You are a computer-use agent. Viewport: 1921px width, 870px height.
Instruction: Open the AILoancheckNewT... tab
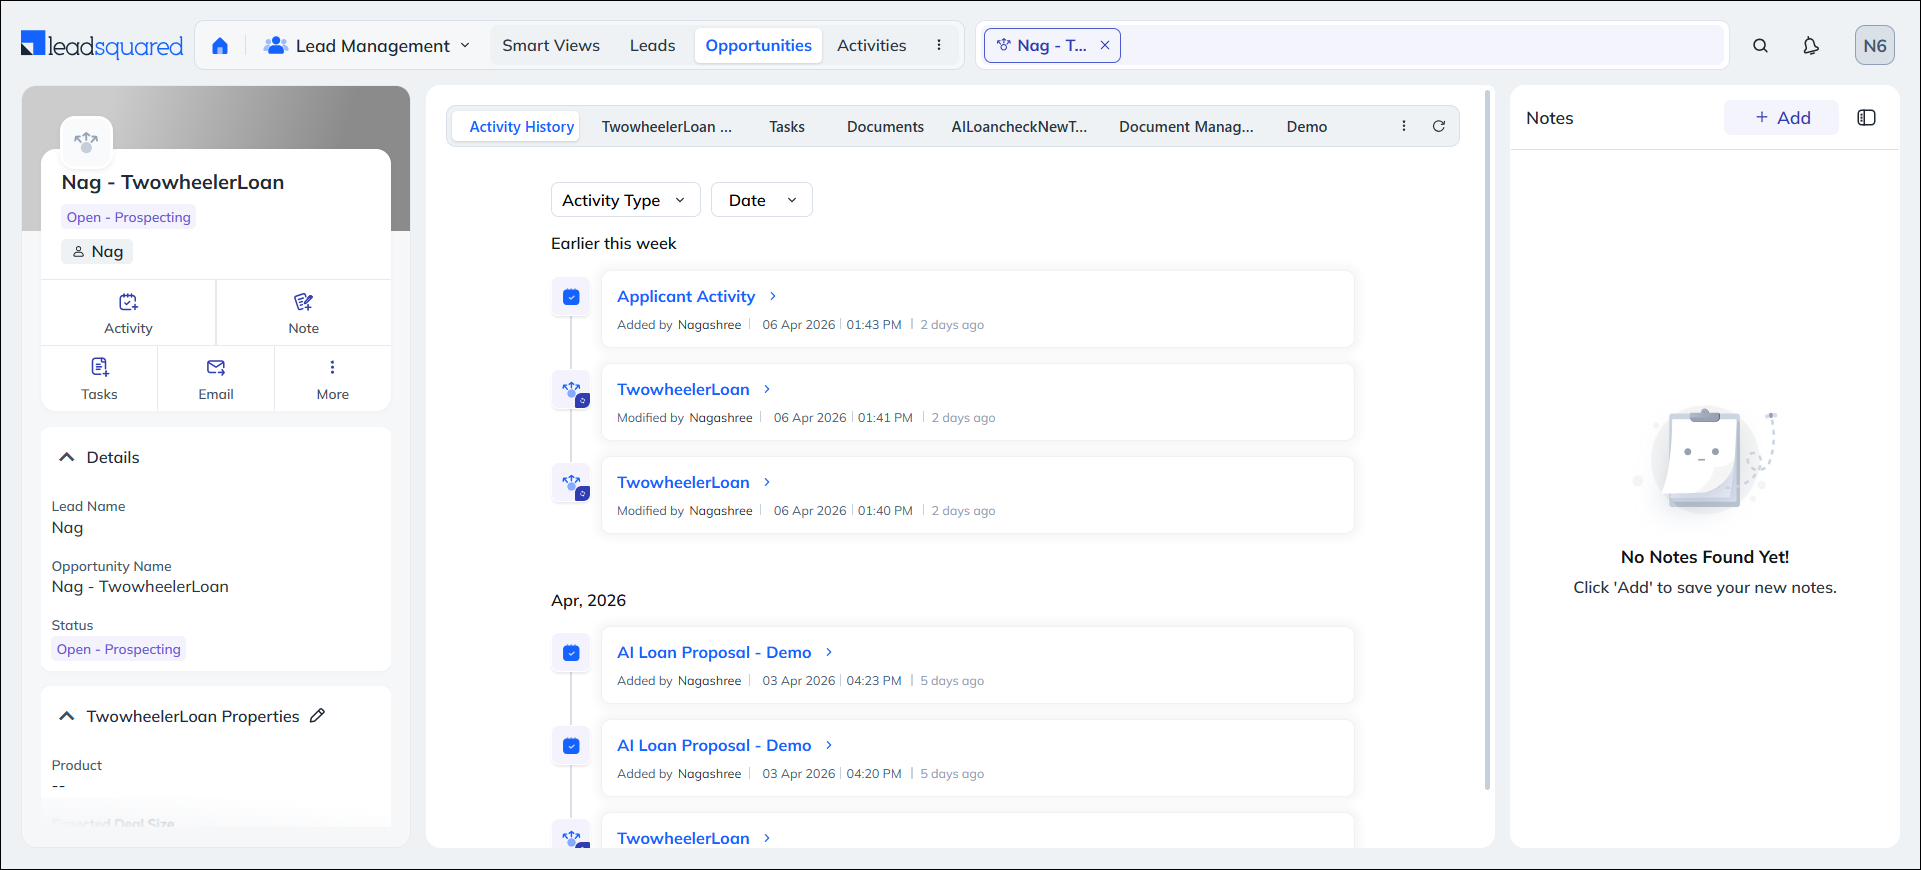tap(1019, 127)
